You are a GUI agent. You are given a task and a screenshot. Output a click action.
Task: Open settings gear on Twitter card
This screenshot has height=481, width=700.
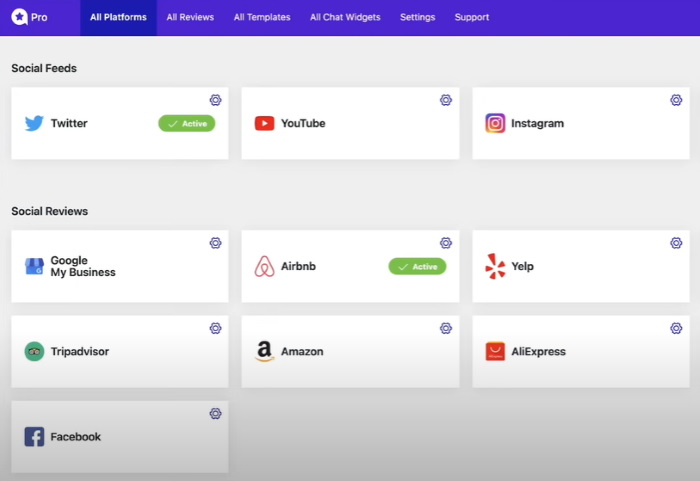[x=215, y=100]
